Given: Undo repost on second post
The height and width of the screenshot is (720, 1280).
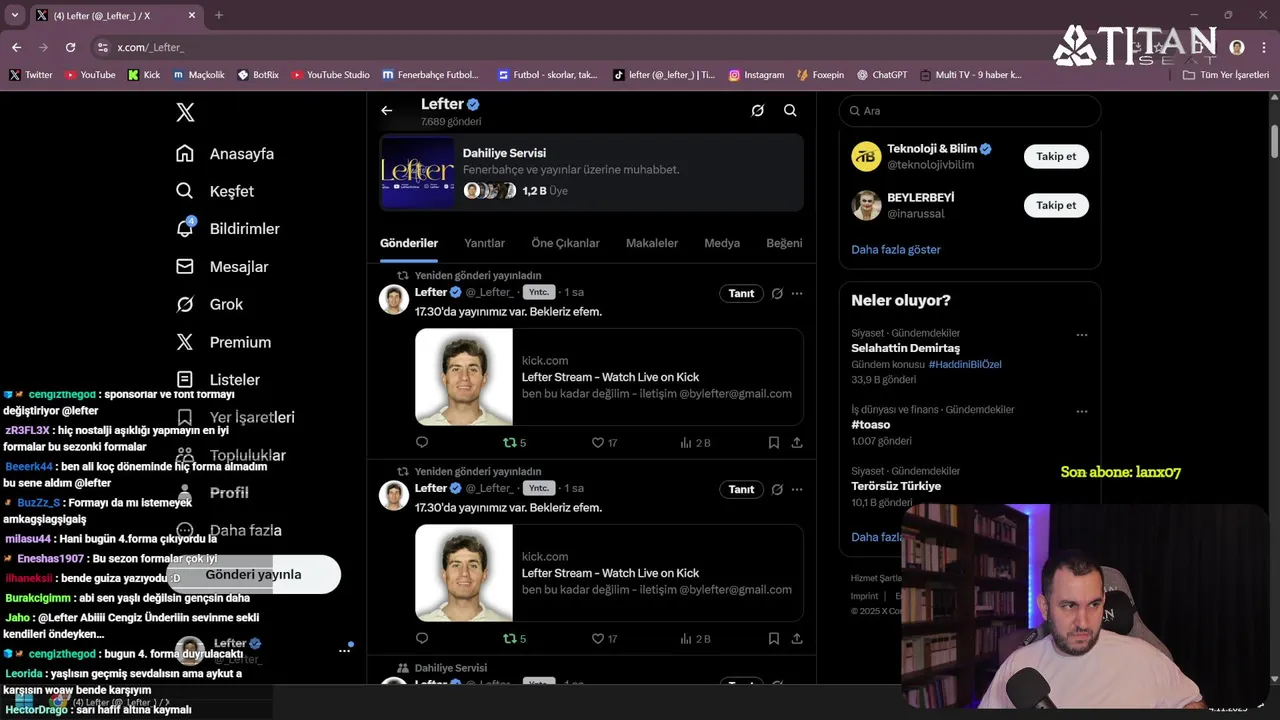Looking at the screenshot, I should [514, 638].
